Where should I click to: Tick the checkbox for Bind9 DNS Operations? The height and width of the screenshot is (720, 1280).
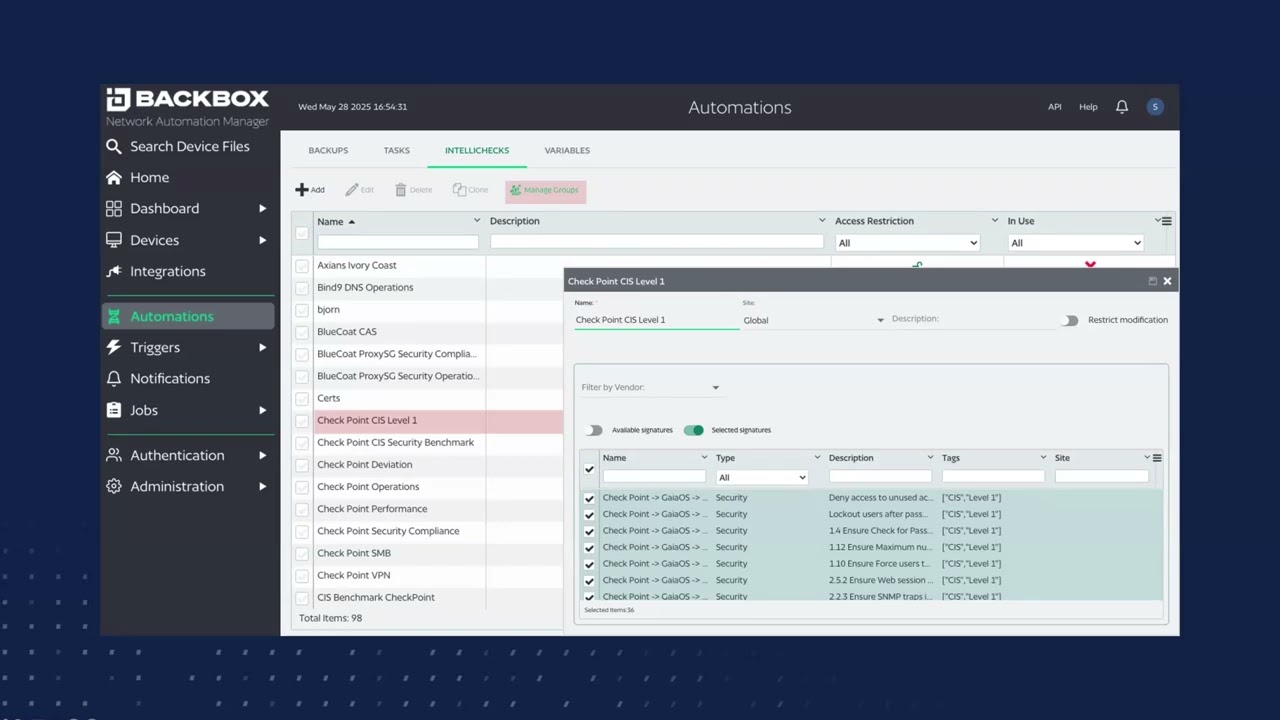click(x=302, y=288)
